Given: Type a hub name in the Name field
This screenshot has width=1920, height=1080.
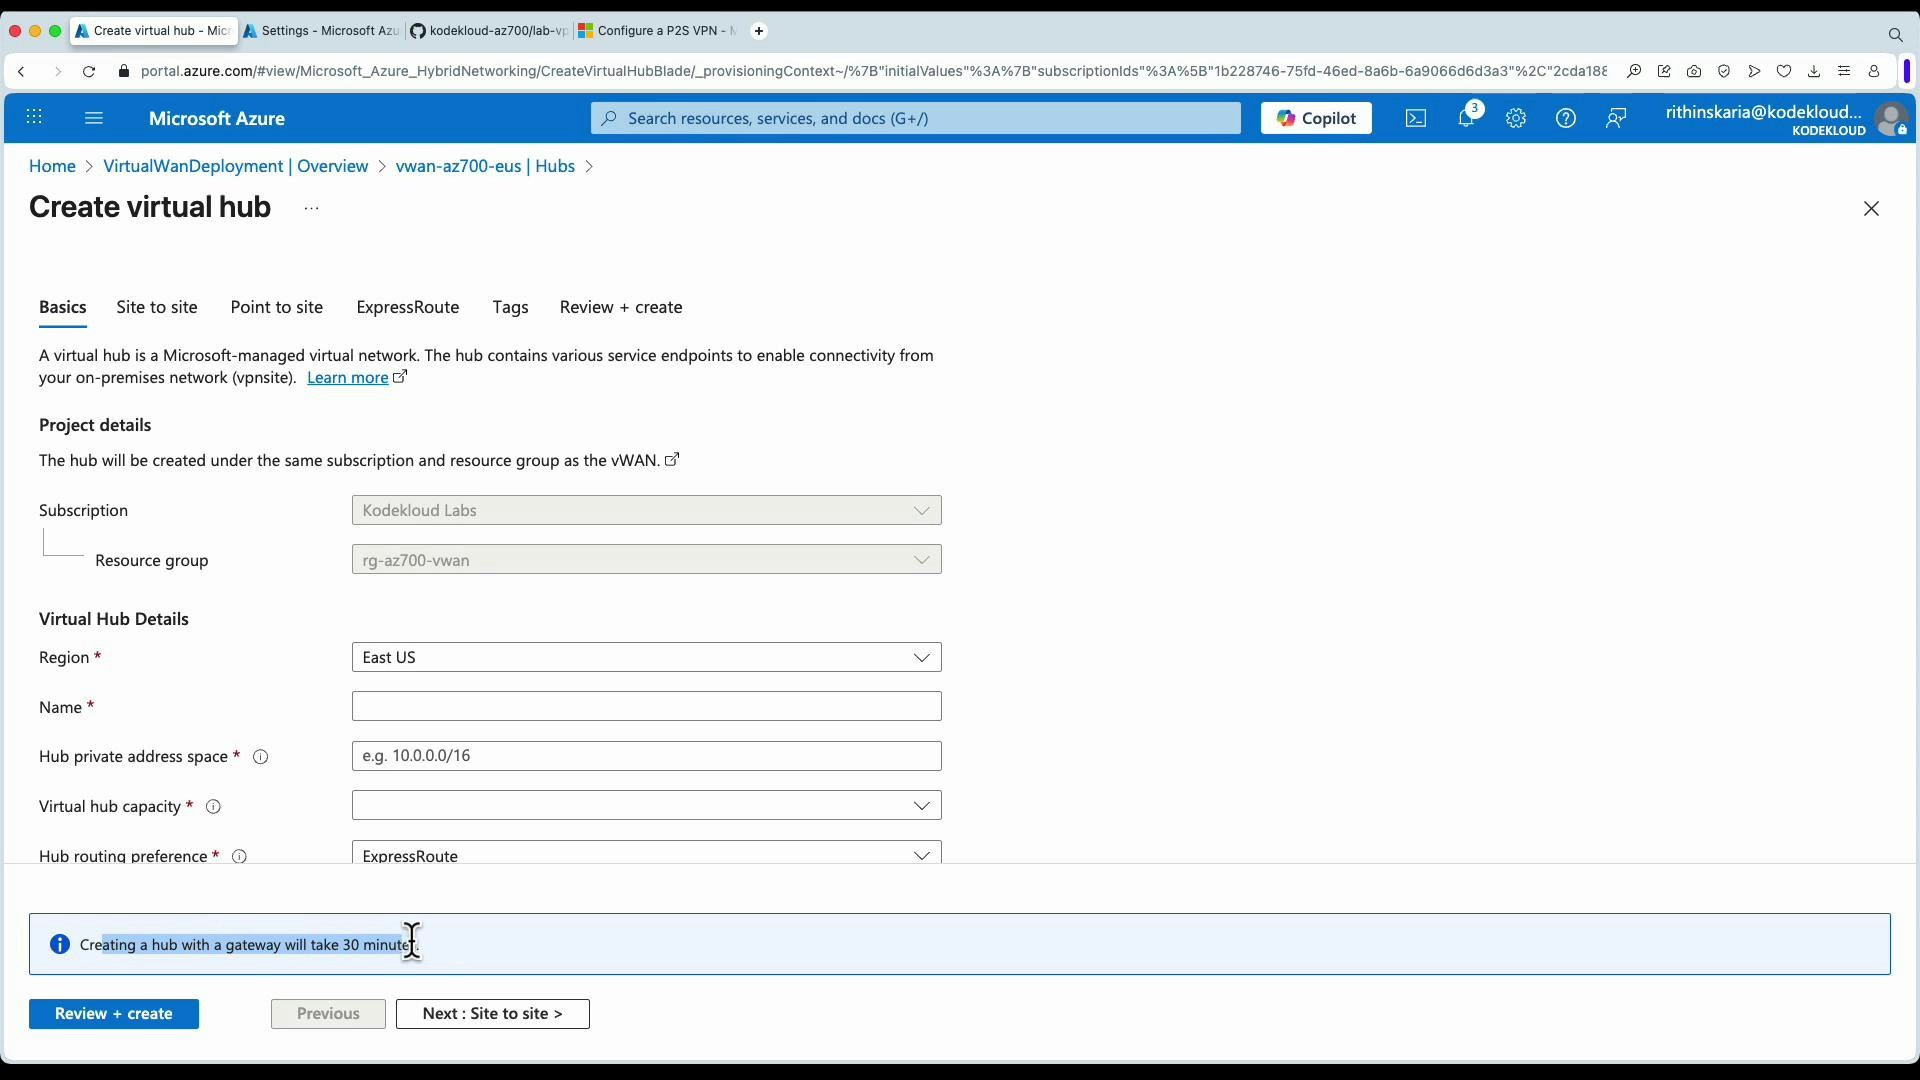Looking at the screenshot, I should click(x=646, y=706).
